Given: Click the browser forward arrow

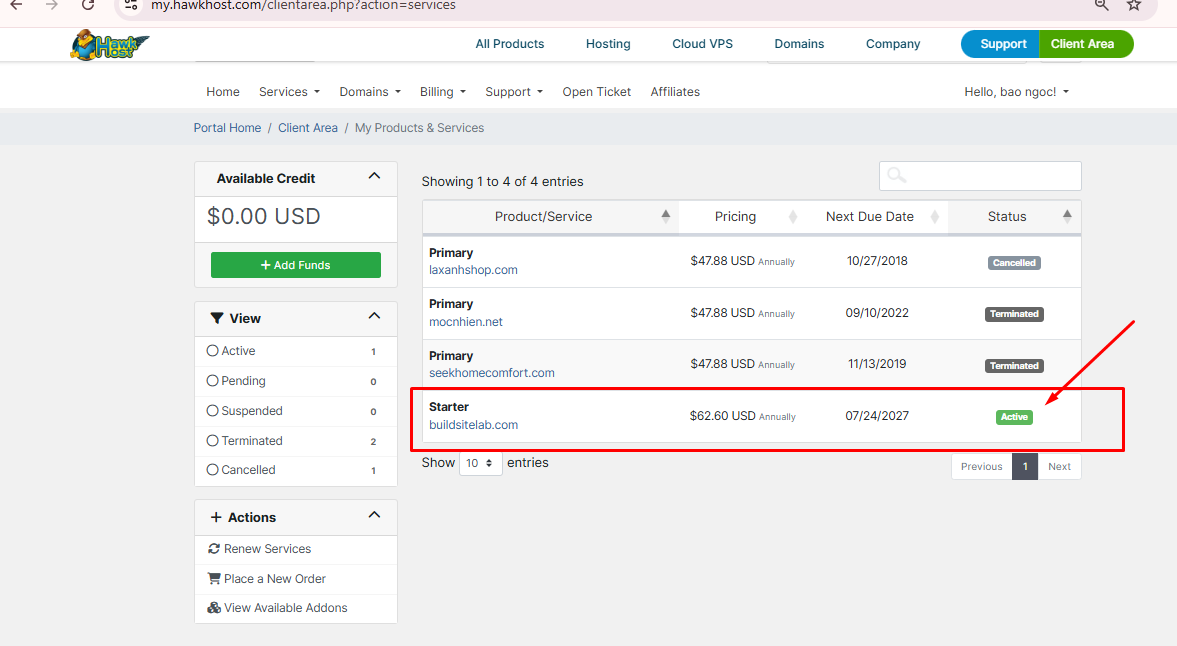Looking at the screenshot, I should (x=52, y=5).
